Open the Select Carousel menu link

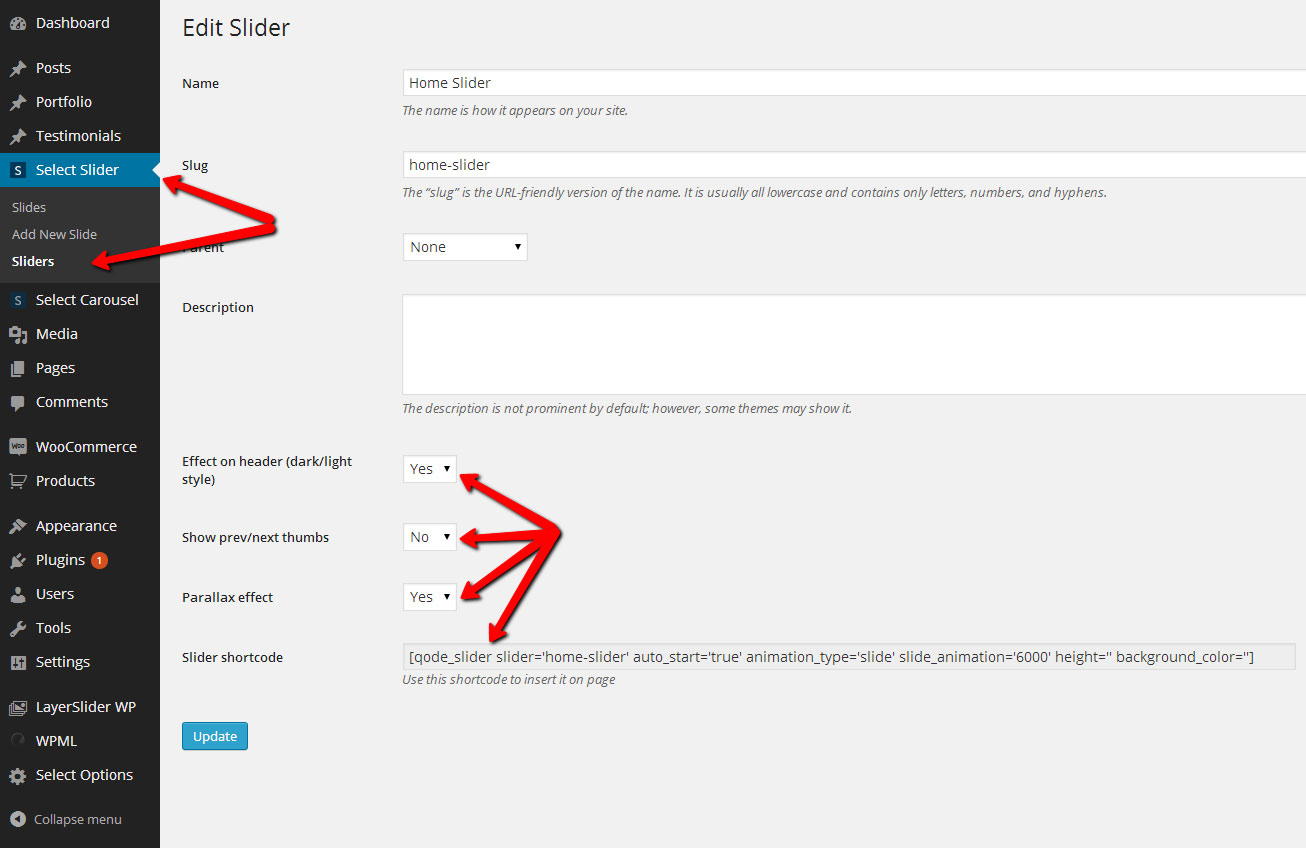pyautogui.click(x=87, y=300)
